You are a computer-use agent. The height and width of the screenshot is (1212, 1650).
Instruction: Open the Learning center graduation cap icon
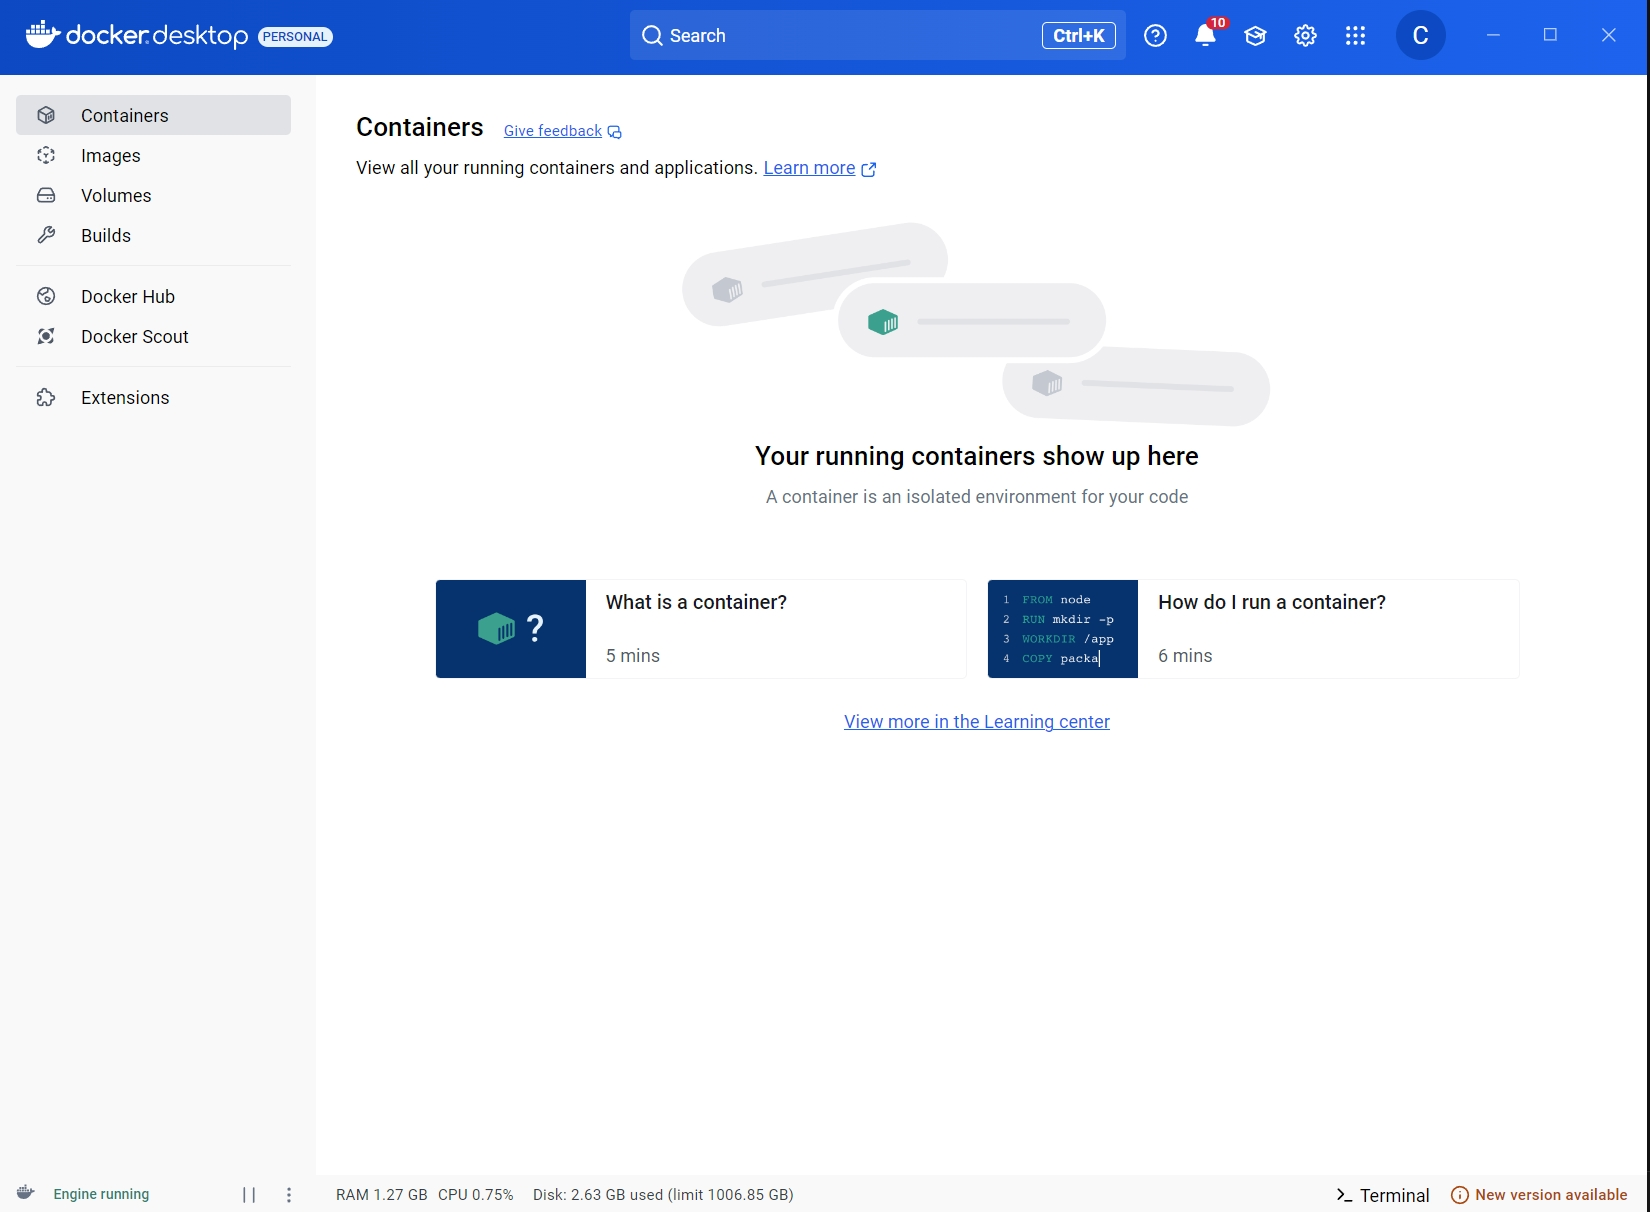point(1255,36)
